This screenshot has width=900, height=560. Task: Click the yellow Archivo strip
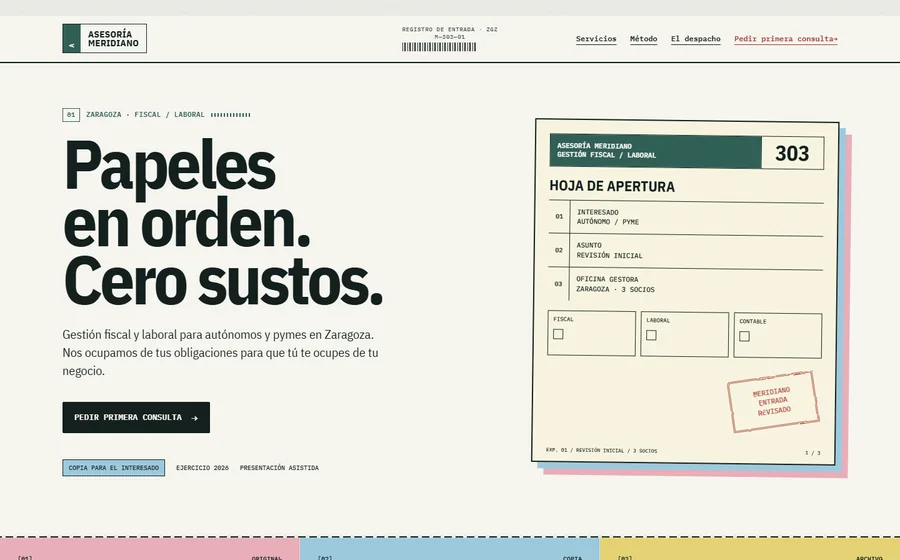tap(750, 549)
